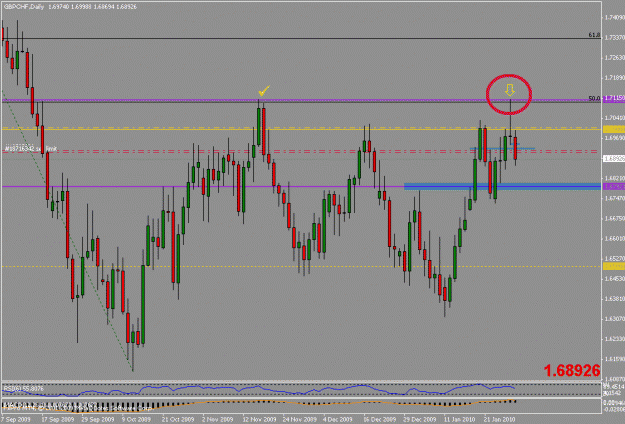Click the white current price tag 1.68926 on the axis
The width and height of the screenshot is (625, 424).
614,159
